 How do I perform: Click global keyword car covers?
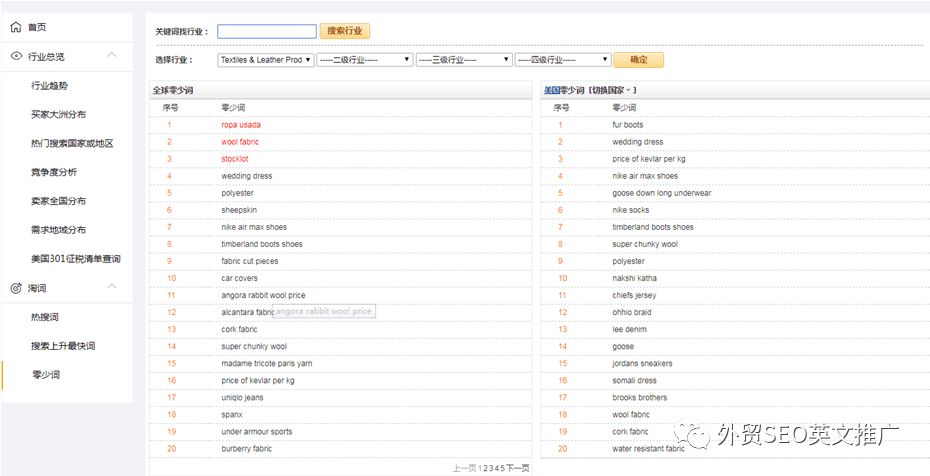coord(239,278)
